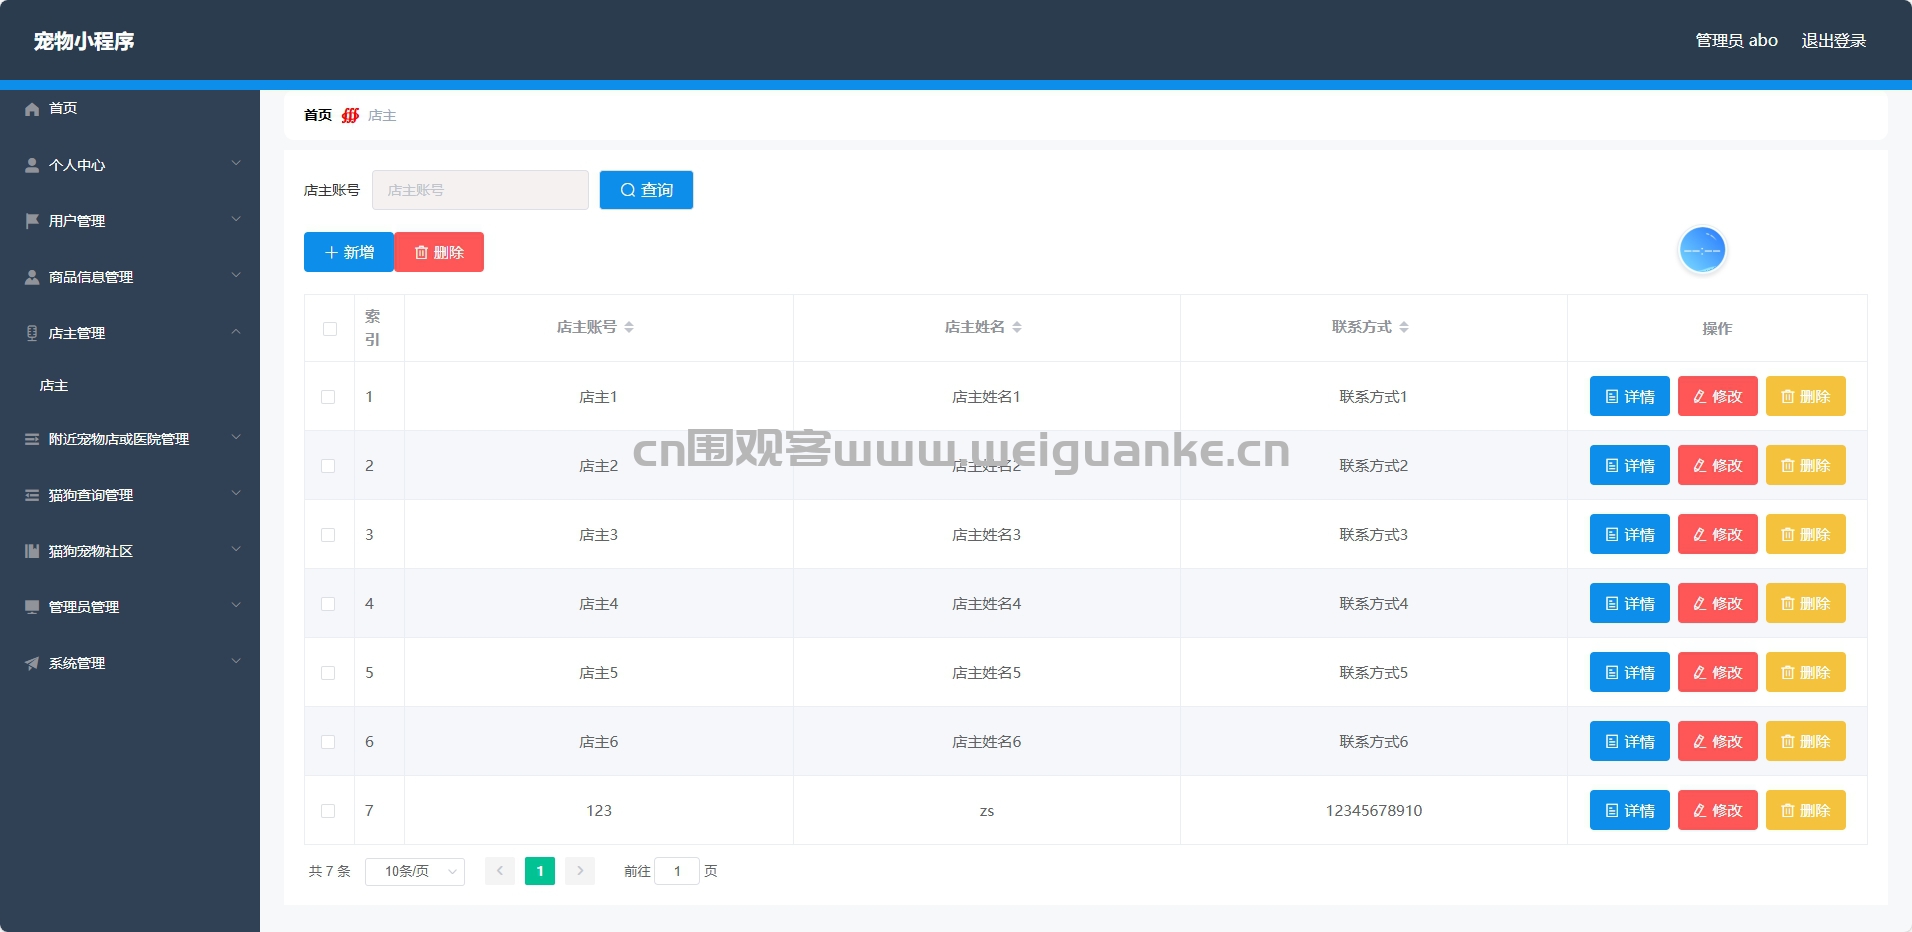The image size is (1912, 932).
Task: Click the 查询 search button
Action: 646,190
